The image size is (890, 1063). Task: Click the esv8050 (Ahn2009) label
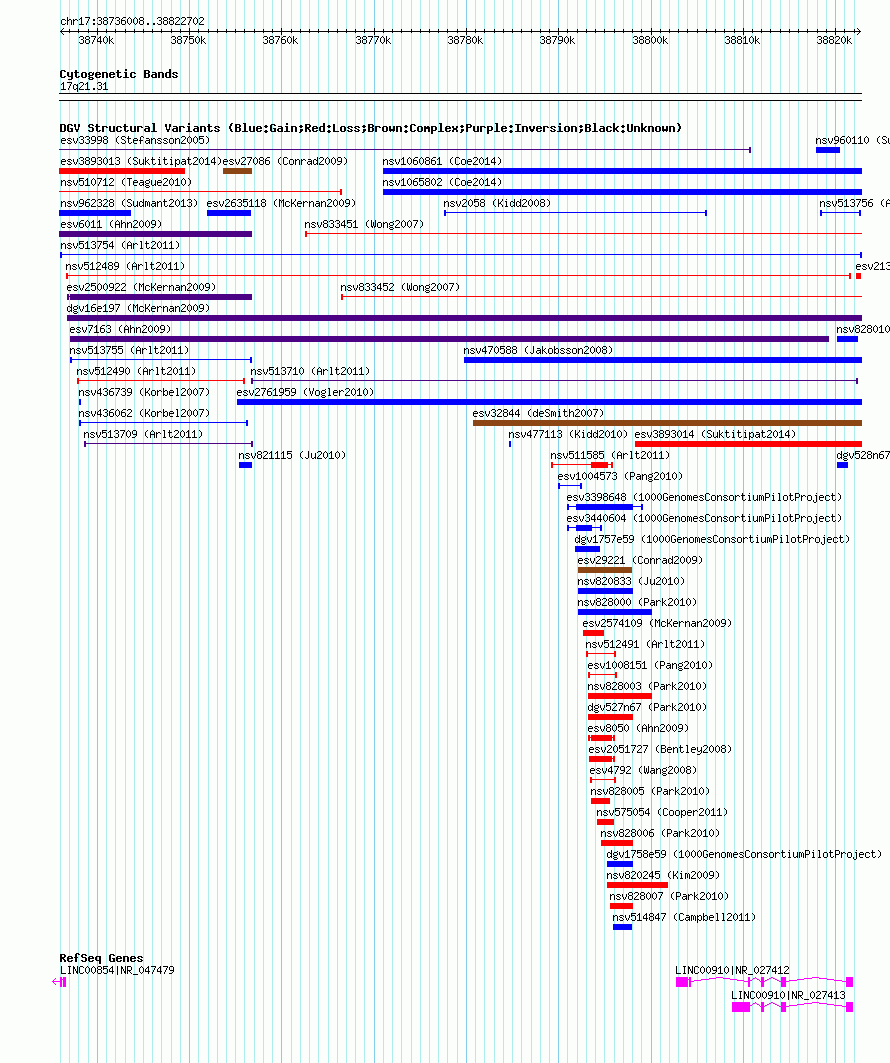[639, 729]
